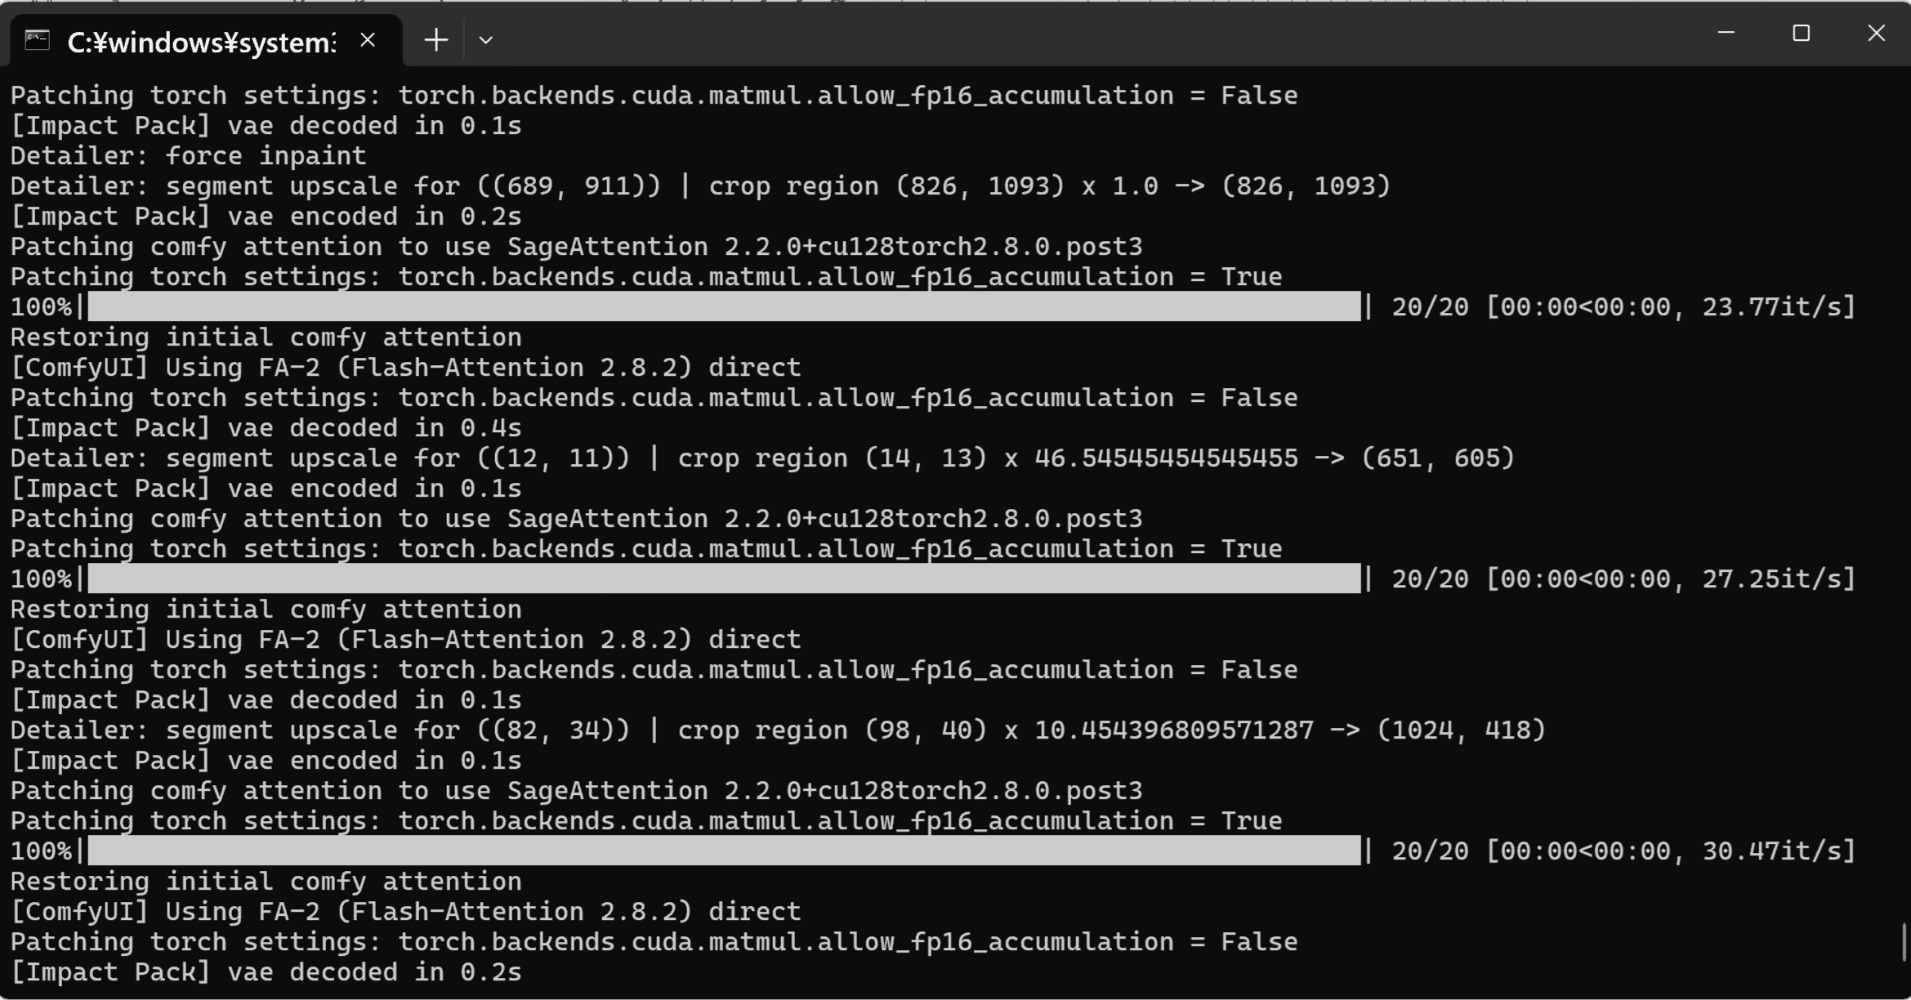Close the terminal window
Screen dimensions: 1911x1000
(1876, 33)
